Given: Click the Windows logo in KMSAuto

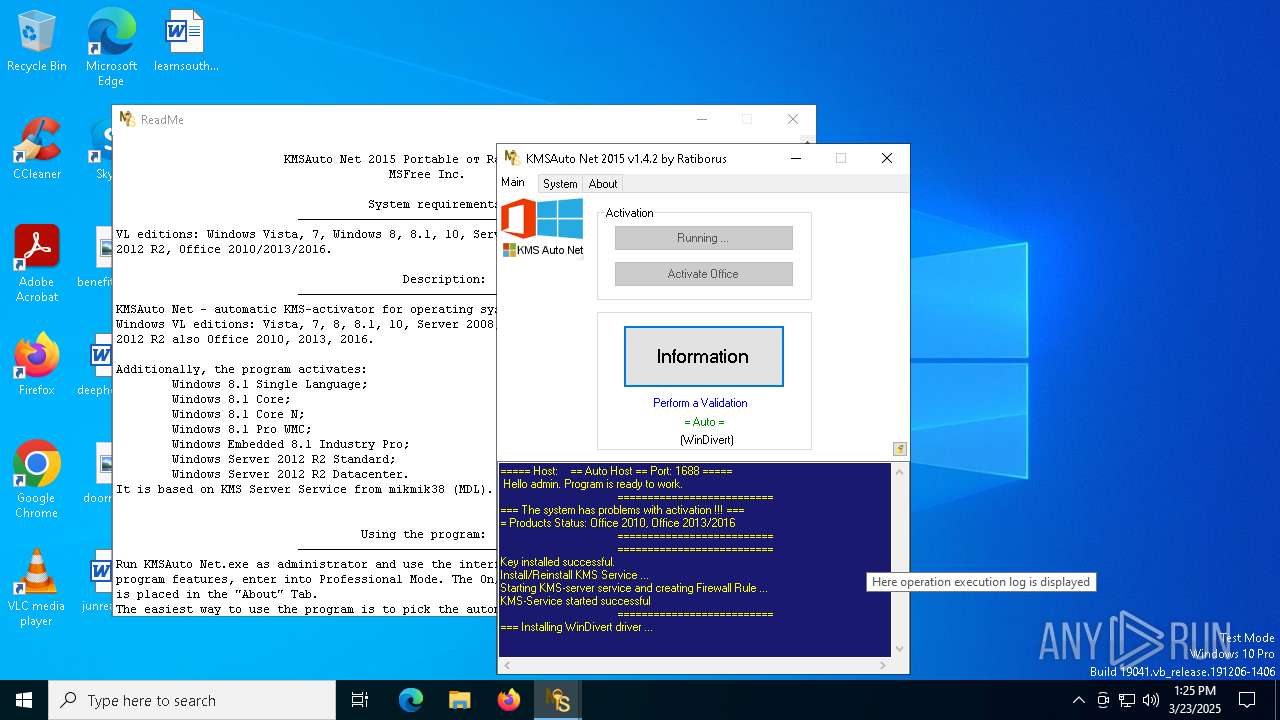Looking at the screenshot, I should pyautogui.click(x=560, y=219).
